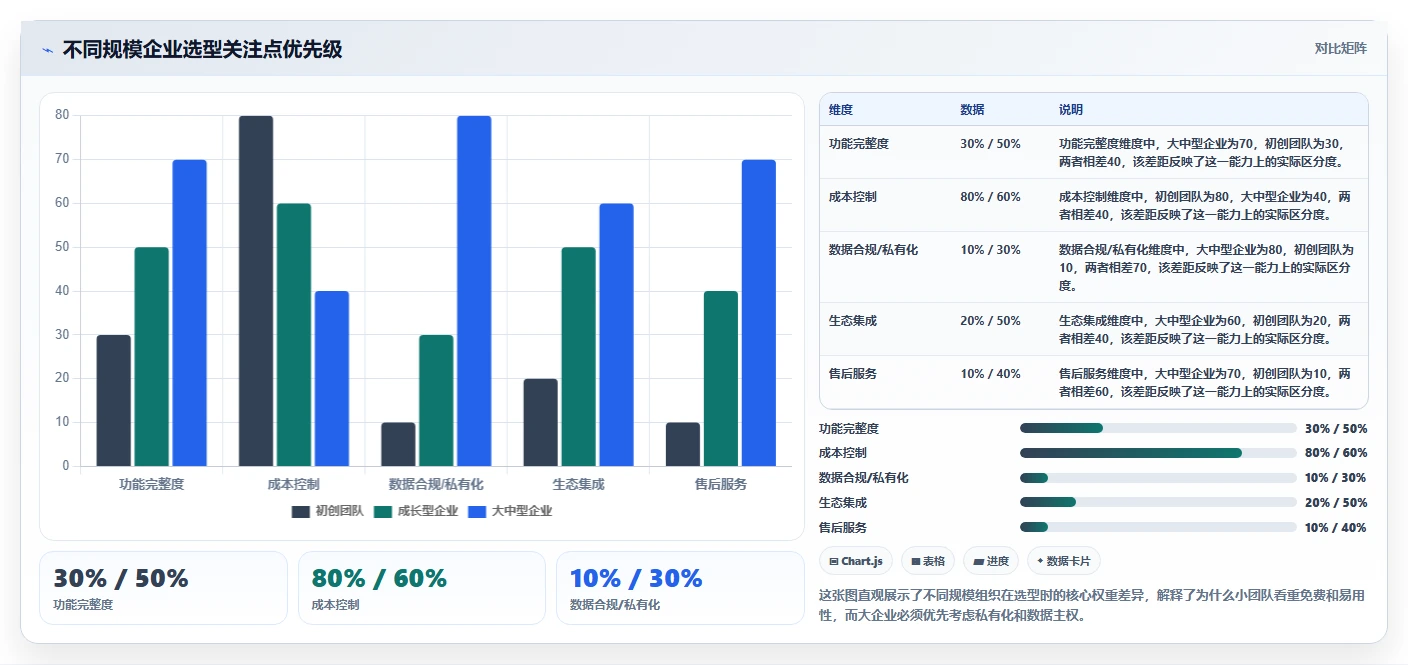1408x665 pixels.
Task: Click the 成本控制 成长型企业 green bar
Action: coord(294,335)
